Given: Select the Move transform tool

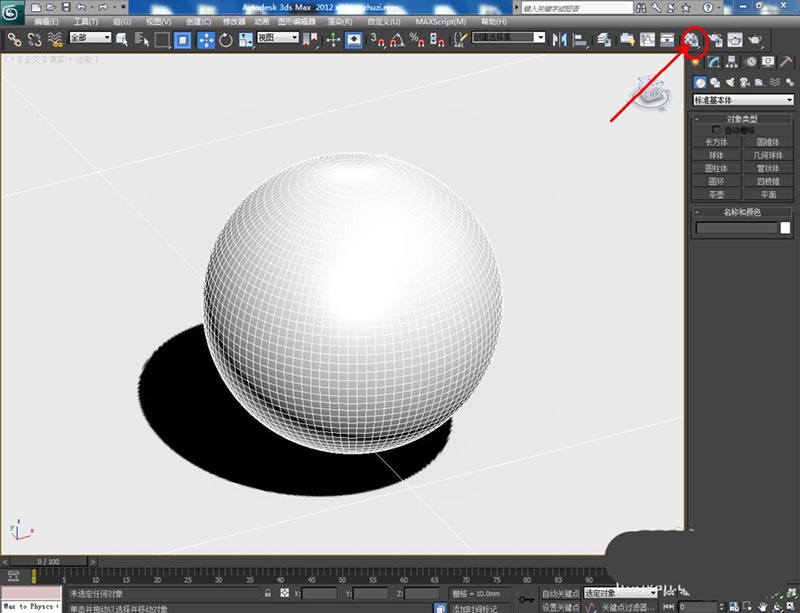Looking at the screenshot, I should (206, 40).
